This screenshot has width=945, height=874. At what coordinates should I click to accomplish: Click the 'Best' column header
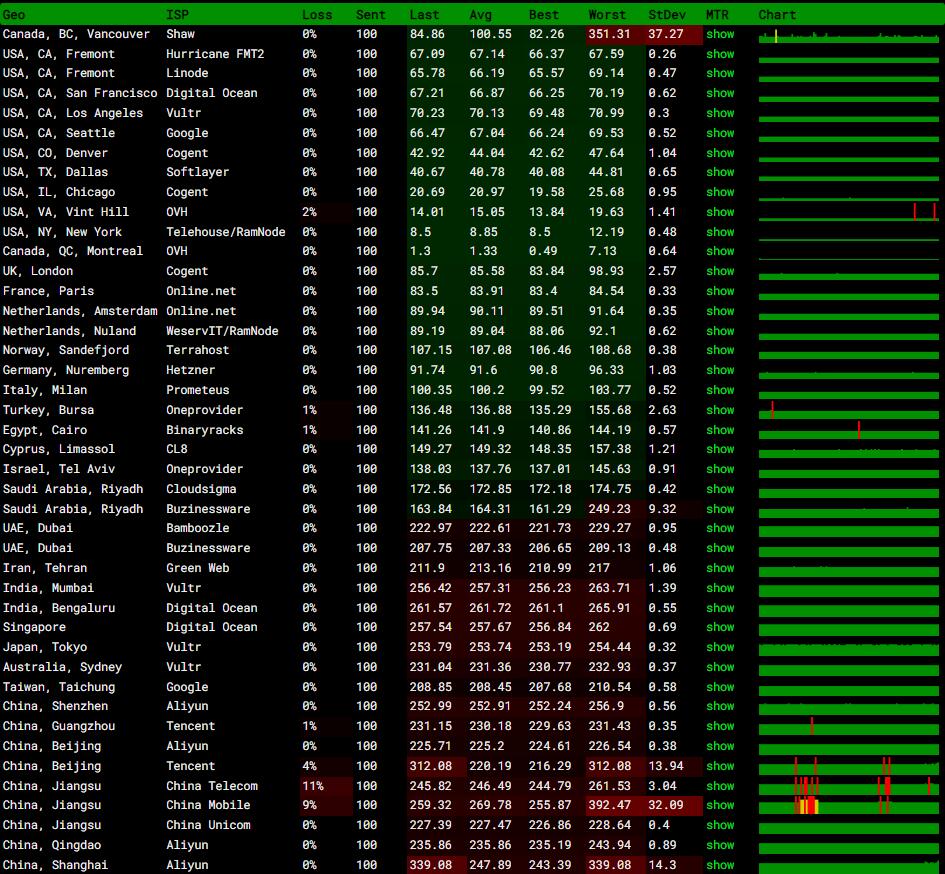click(544, 14)
